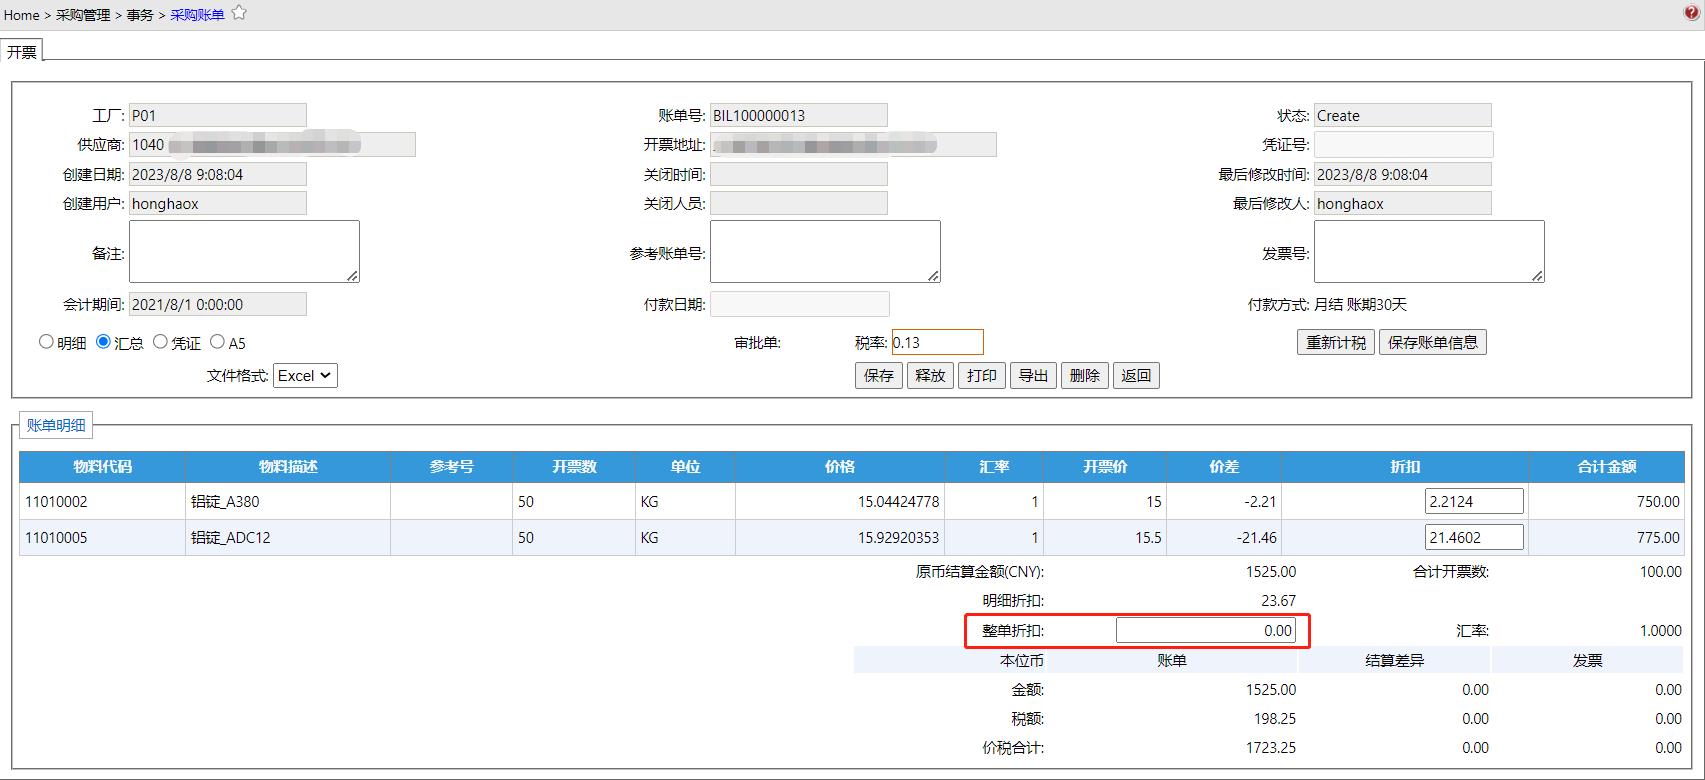Click the 关闭时间 field
This screenshot has height=780, width=1705.
tap(798, 174)
